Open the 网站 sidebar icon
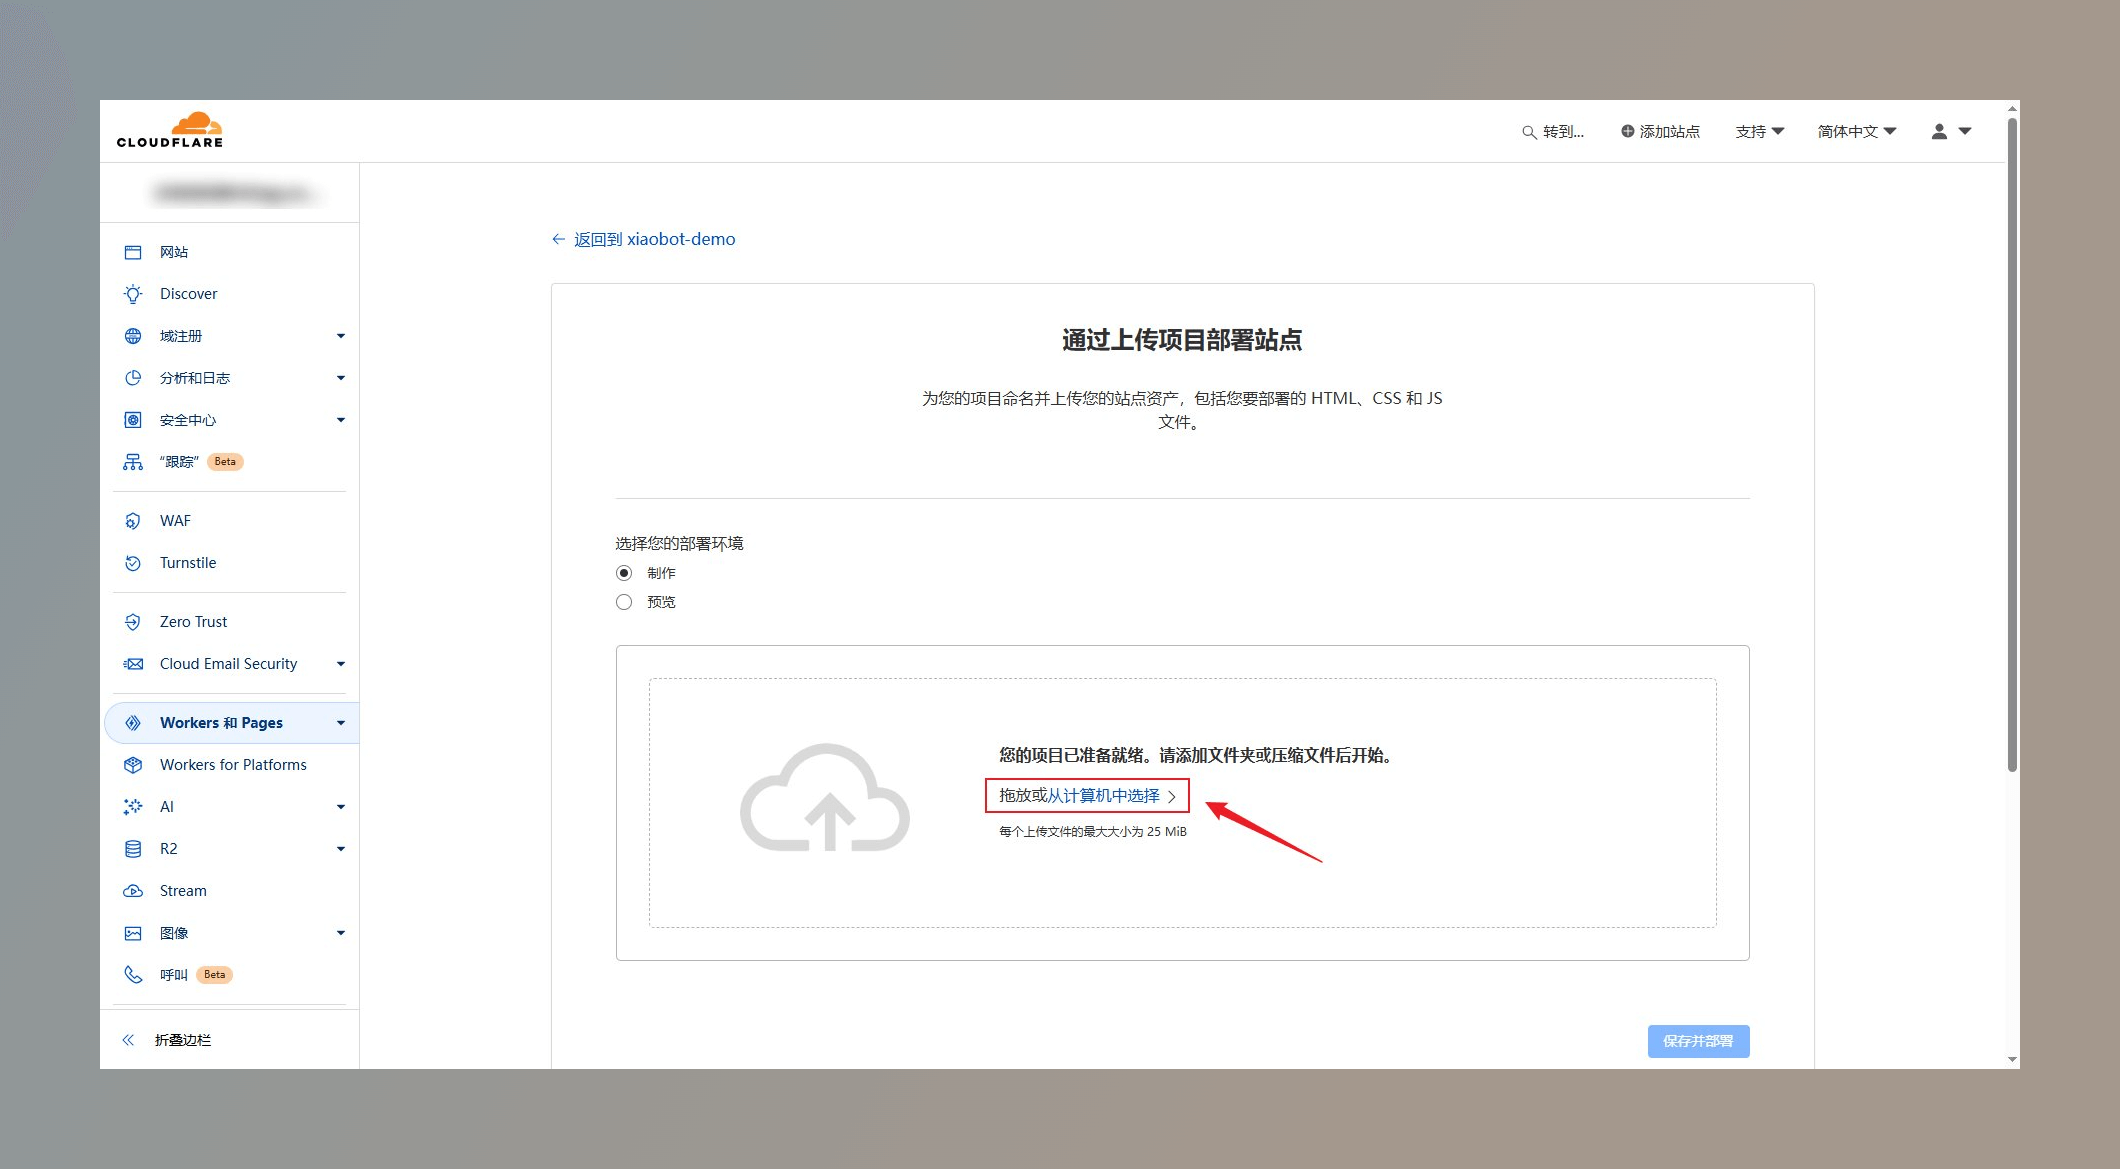Viewport: 2120px width, 1169px height. 133,252
